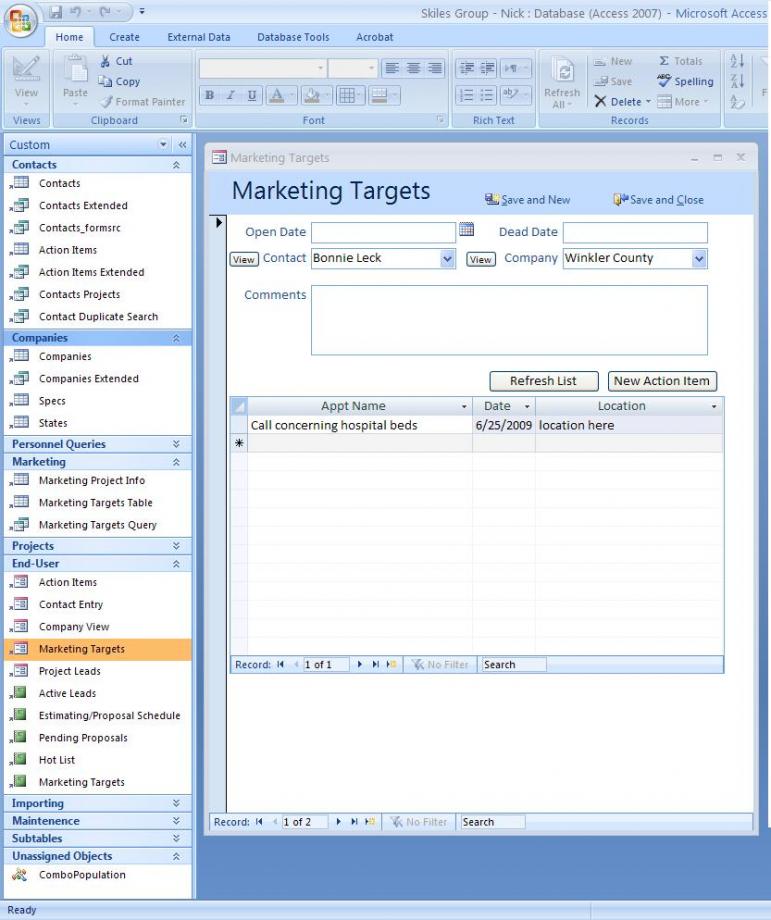Screen dimensions: 771x920
Task: Click the Dead Date input field
Action: [x=635, y=232]
